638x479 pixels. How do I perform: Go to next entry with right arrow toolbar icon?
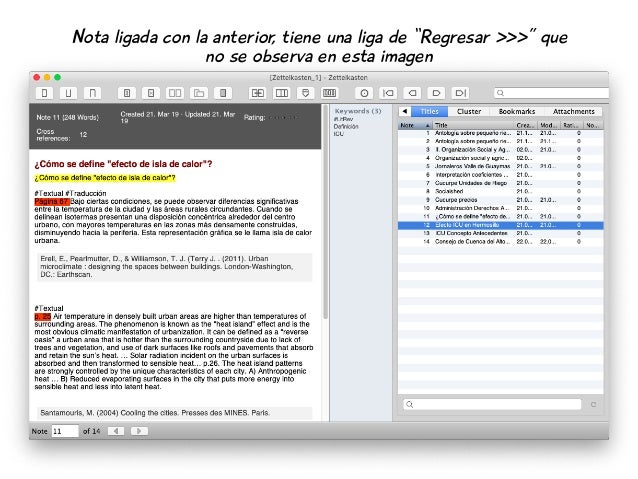(436, 93)
